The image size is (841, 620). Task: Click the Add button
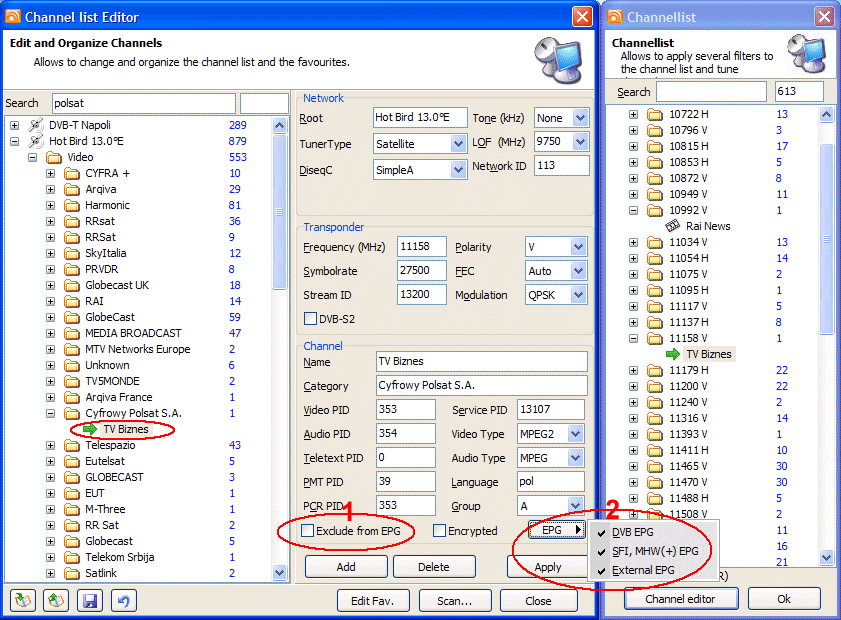pyautogui.click(x=346, y=567)
